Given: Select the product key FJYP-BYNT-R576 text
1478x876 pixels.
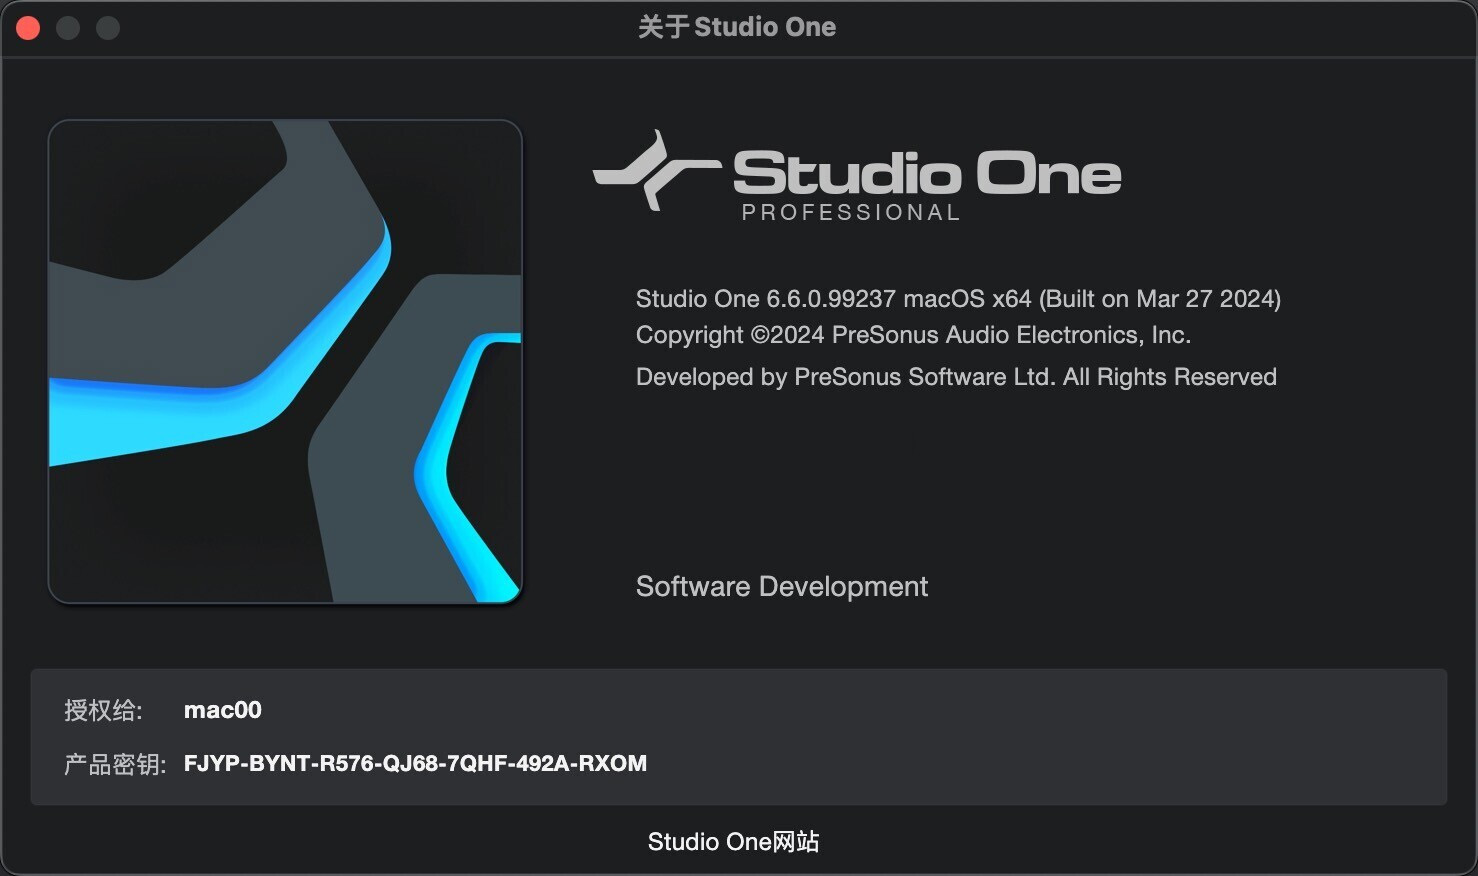Looking at the screenshot, I should [x=415, y=764].
